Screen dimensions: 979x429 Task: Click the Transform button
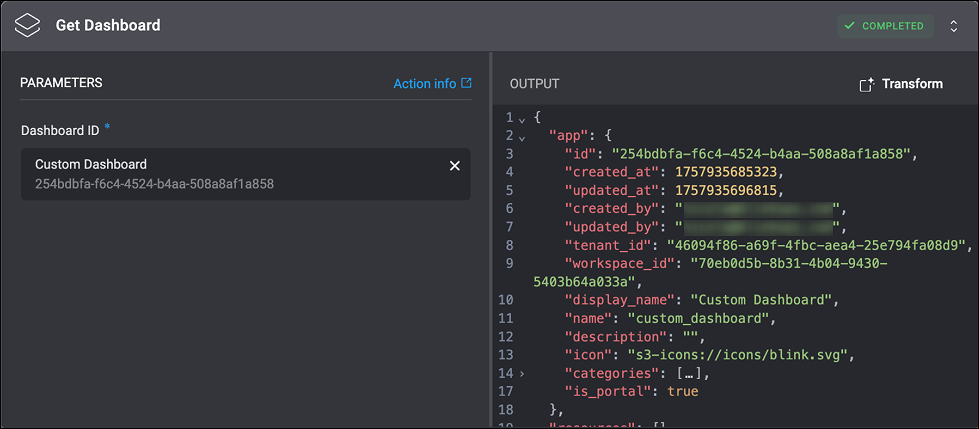coord(901,84)
